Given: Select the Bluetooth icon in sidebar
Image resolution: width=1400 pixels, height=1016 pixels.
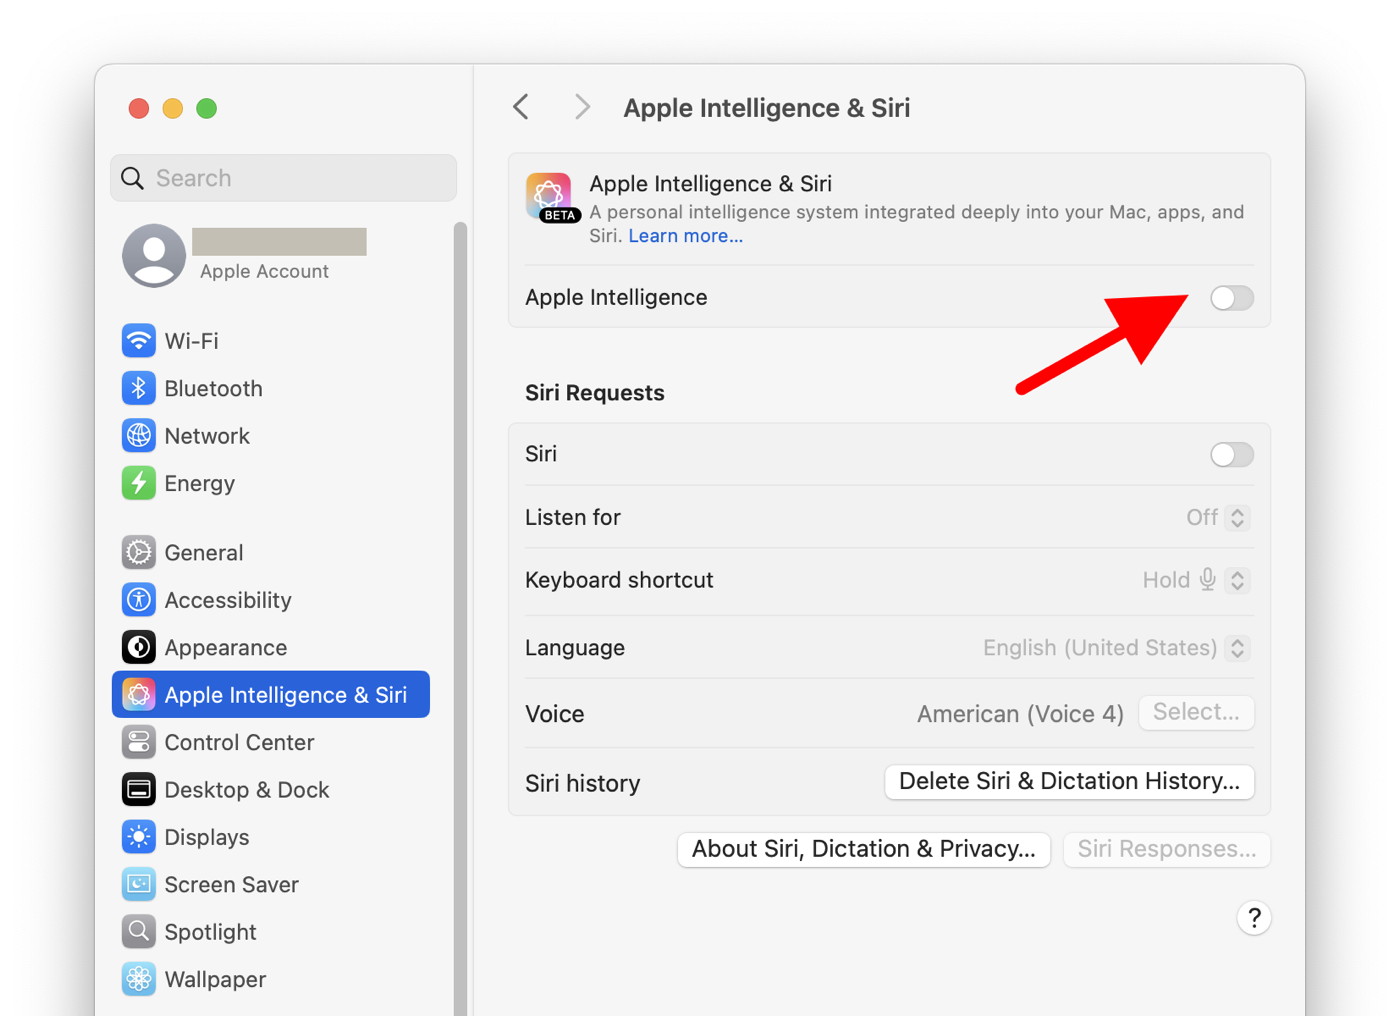Looking at the screenshot, I should pos(139,388).
